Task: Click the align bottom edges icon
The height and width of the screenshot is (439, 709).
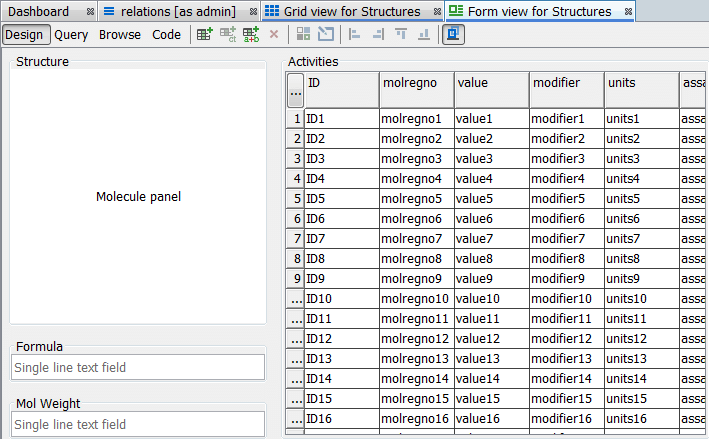Action: [x=423, y=34]
